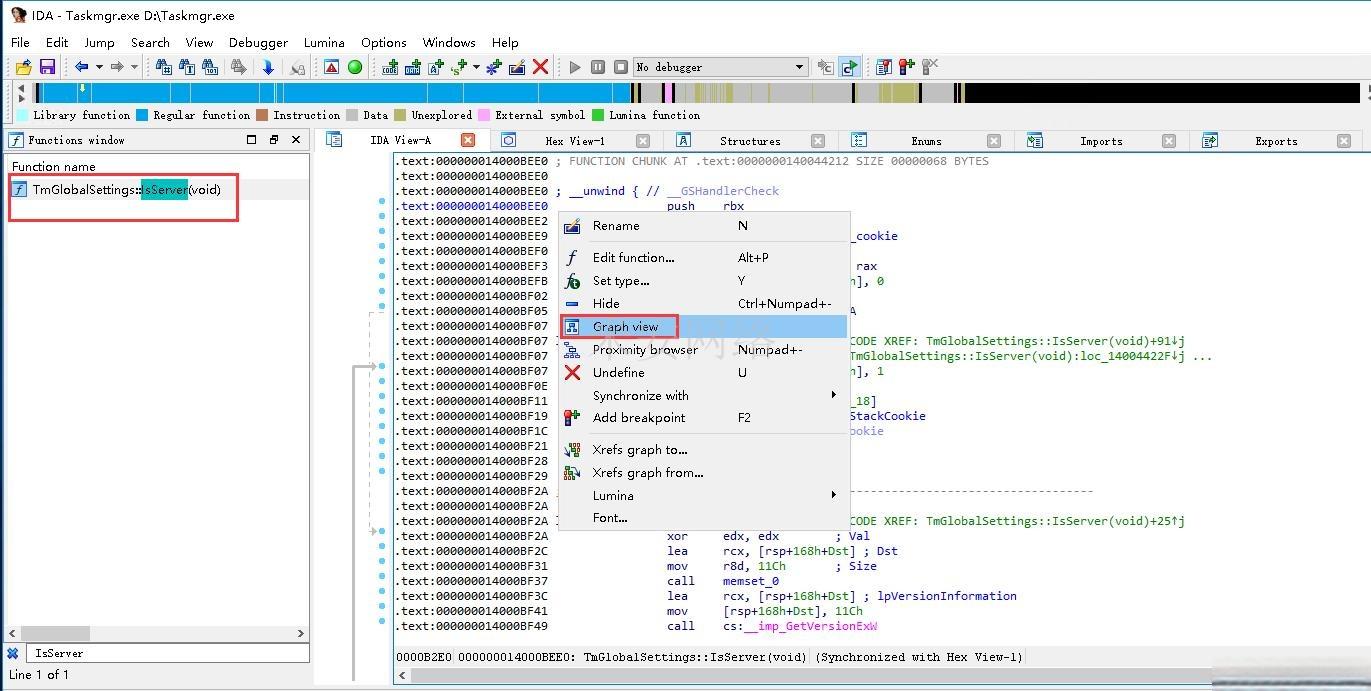
Task: Pause the process with the pause button
Action: [597, 67]
